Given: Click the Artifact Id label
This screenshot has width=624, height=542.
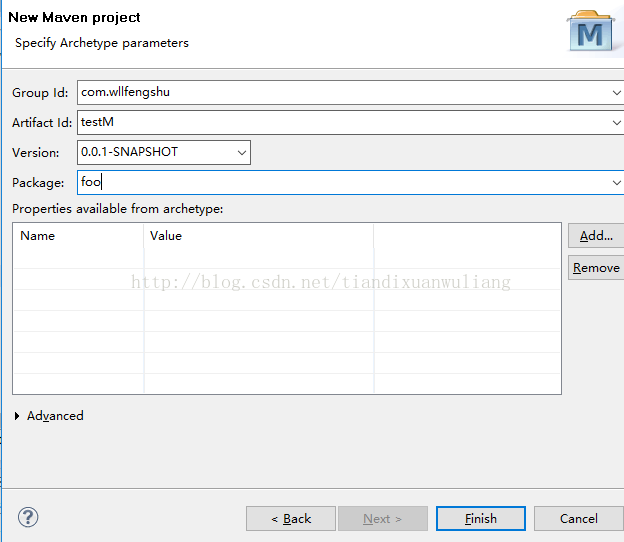Looking at the screenshot, I should pos(42,123).
